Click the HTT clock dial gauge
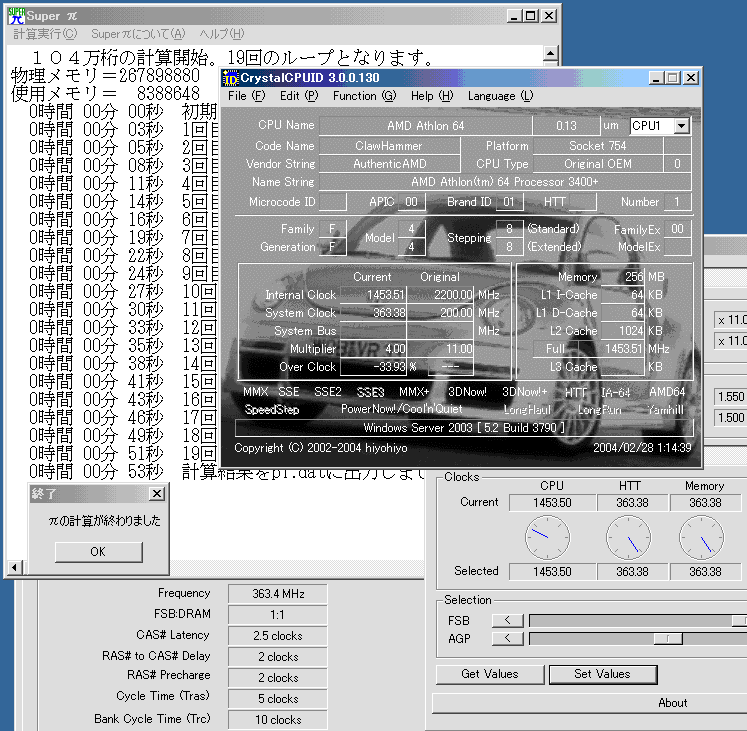 pos(628,537)
